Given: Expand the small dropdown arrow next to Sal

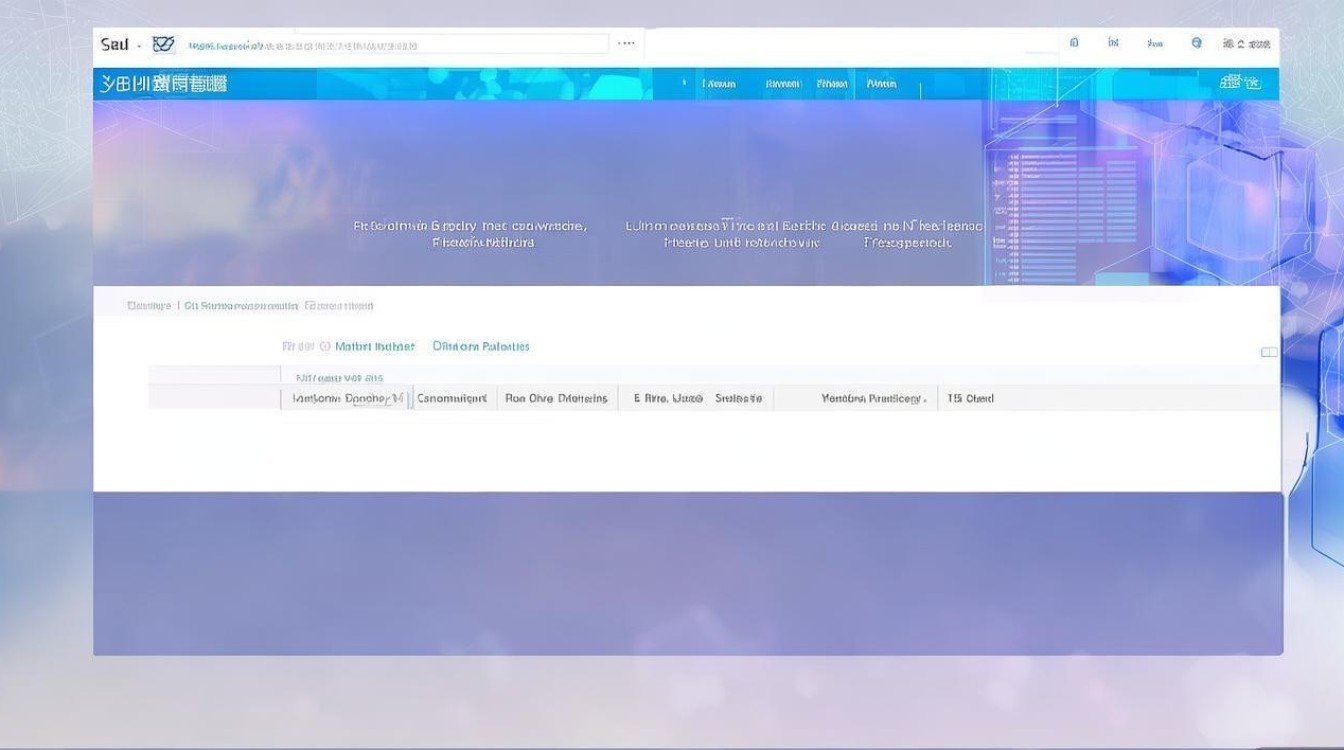Looking at the screenshot, I should coord(139,45).
